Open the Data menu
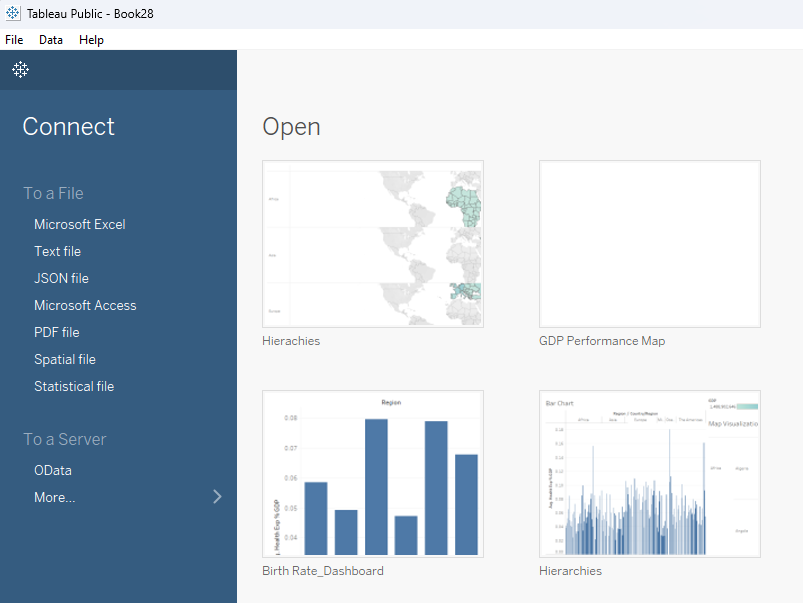The height and width of the screenshot is (603, 803). coord(50,40)
